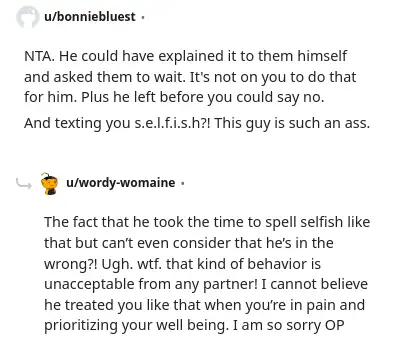The width and height of the screenshot is (400, 361).
Task: Click the curved reply-thread arrow icon
Action: pyautogui.click(x=23, y=183)
